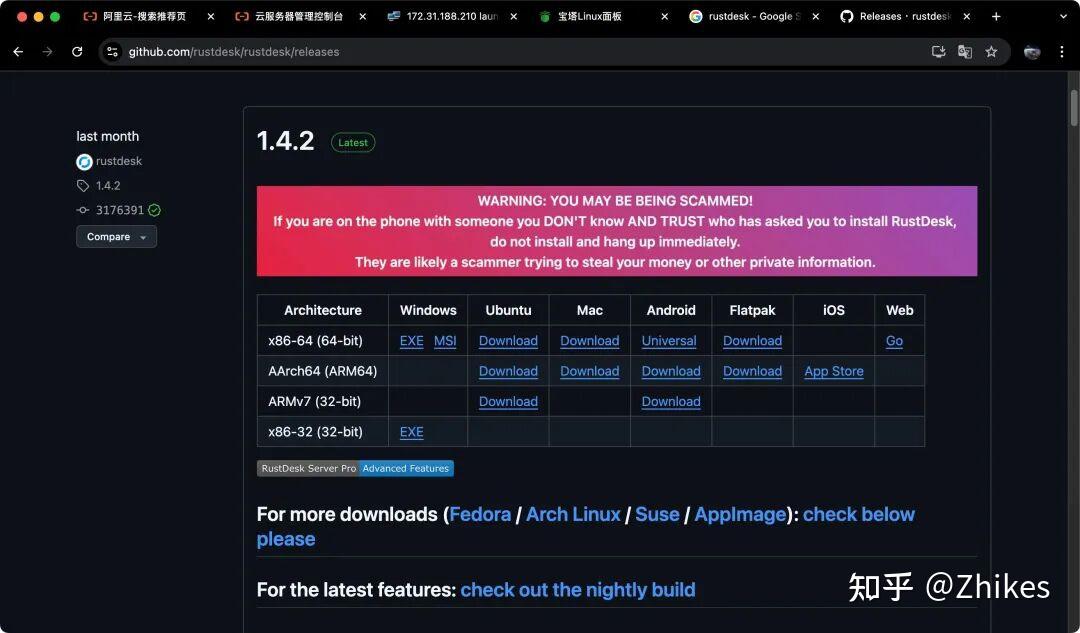Download Windows x86-64 EXE
1080x633 pixels.
(411, 341)
